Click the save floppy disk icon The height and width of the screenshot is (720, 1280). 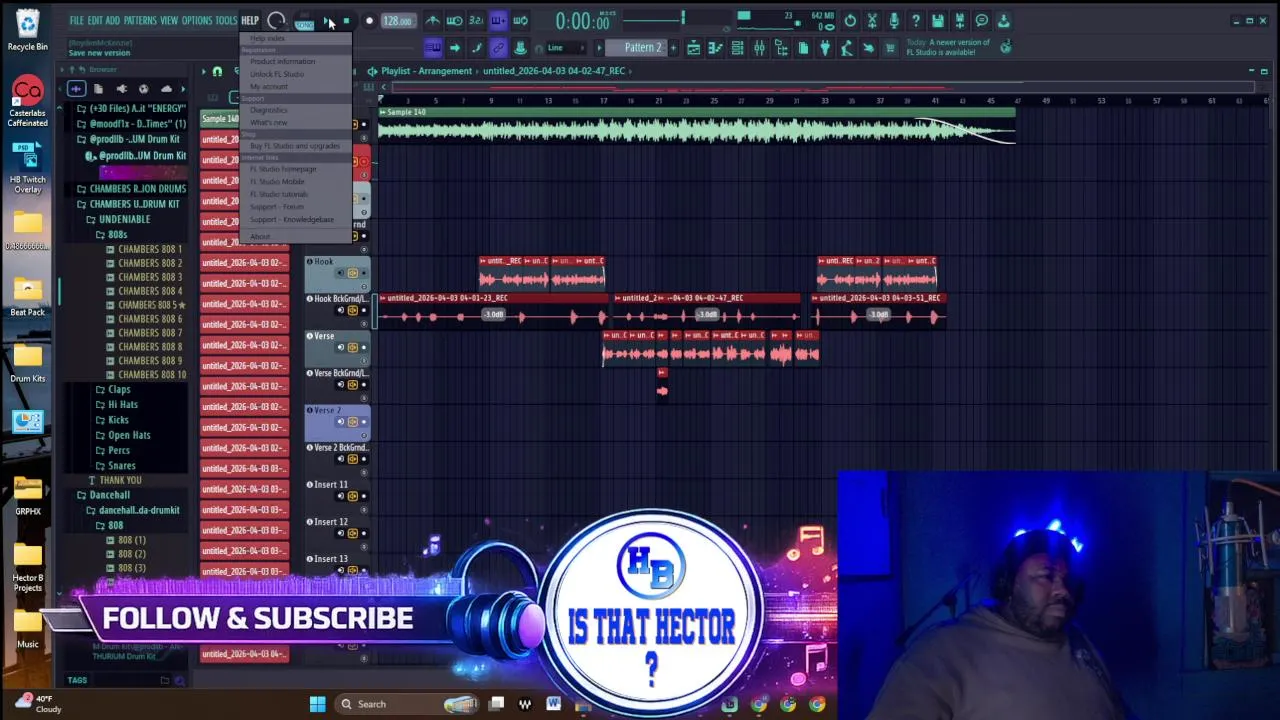pos(938,21)
